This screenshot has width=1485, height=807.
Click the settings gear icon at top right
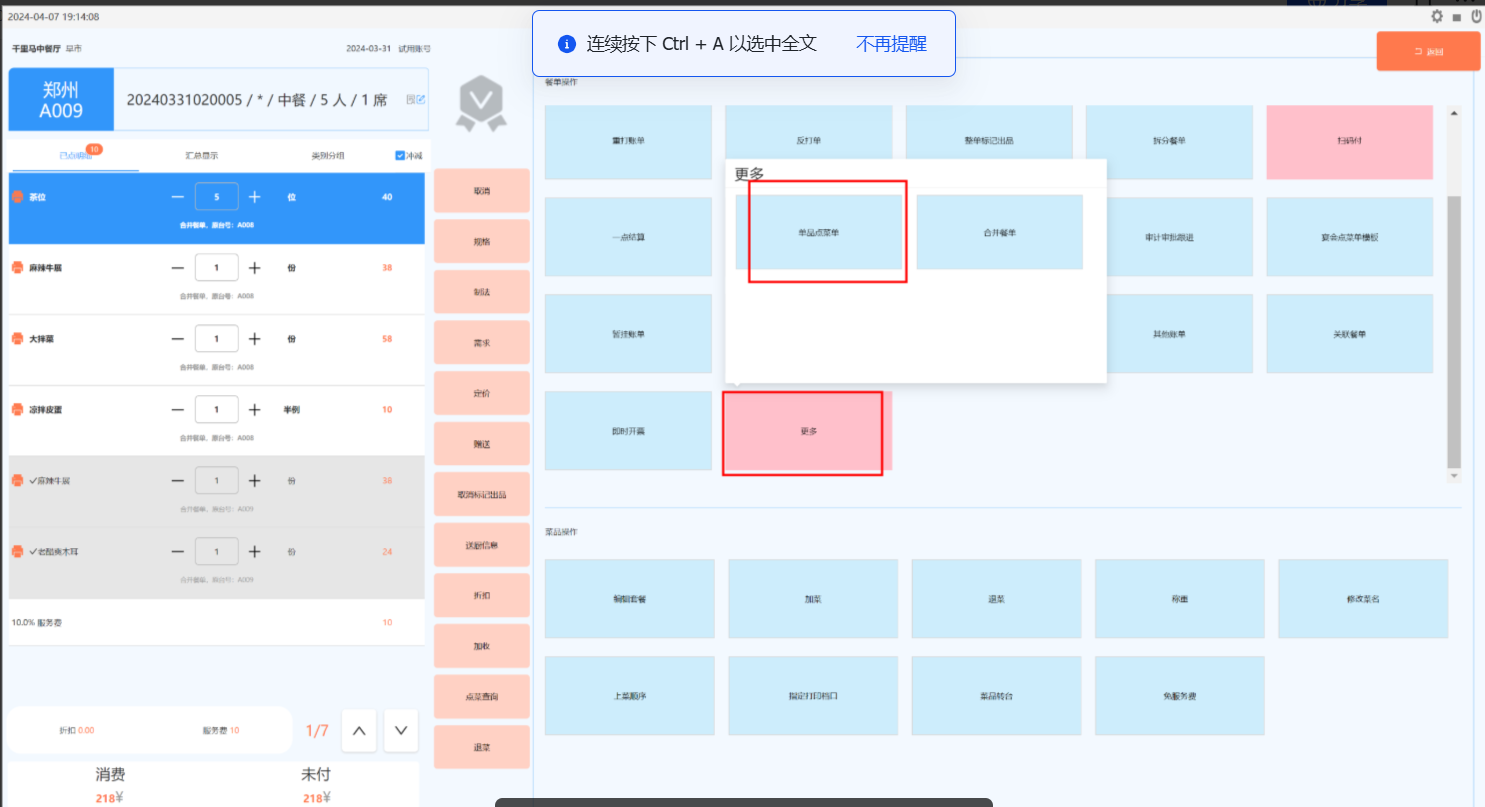[1437, 16]
